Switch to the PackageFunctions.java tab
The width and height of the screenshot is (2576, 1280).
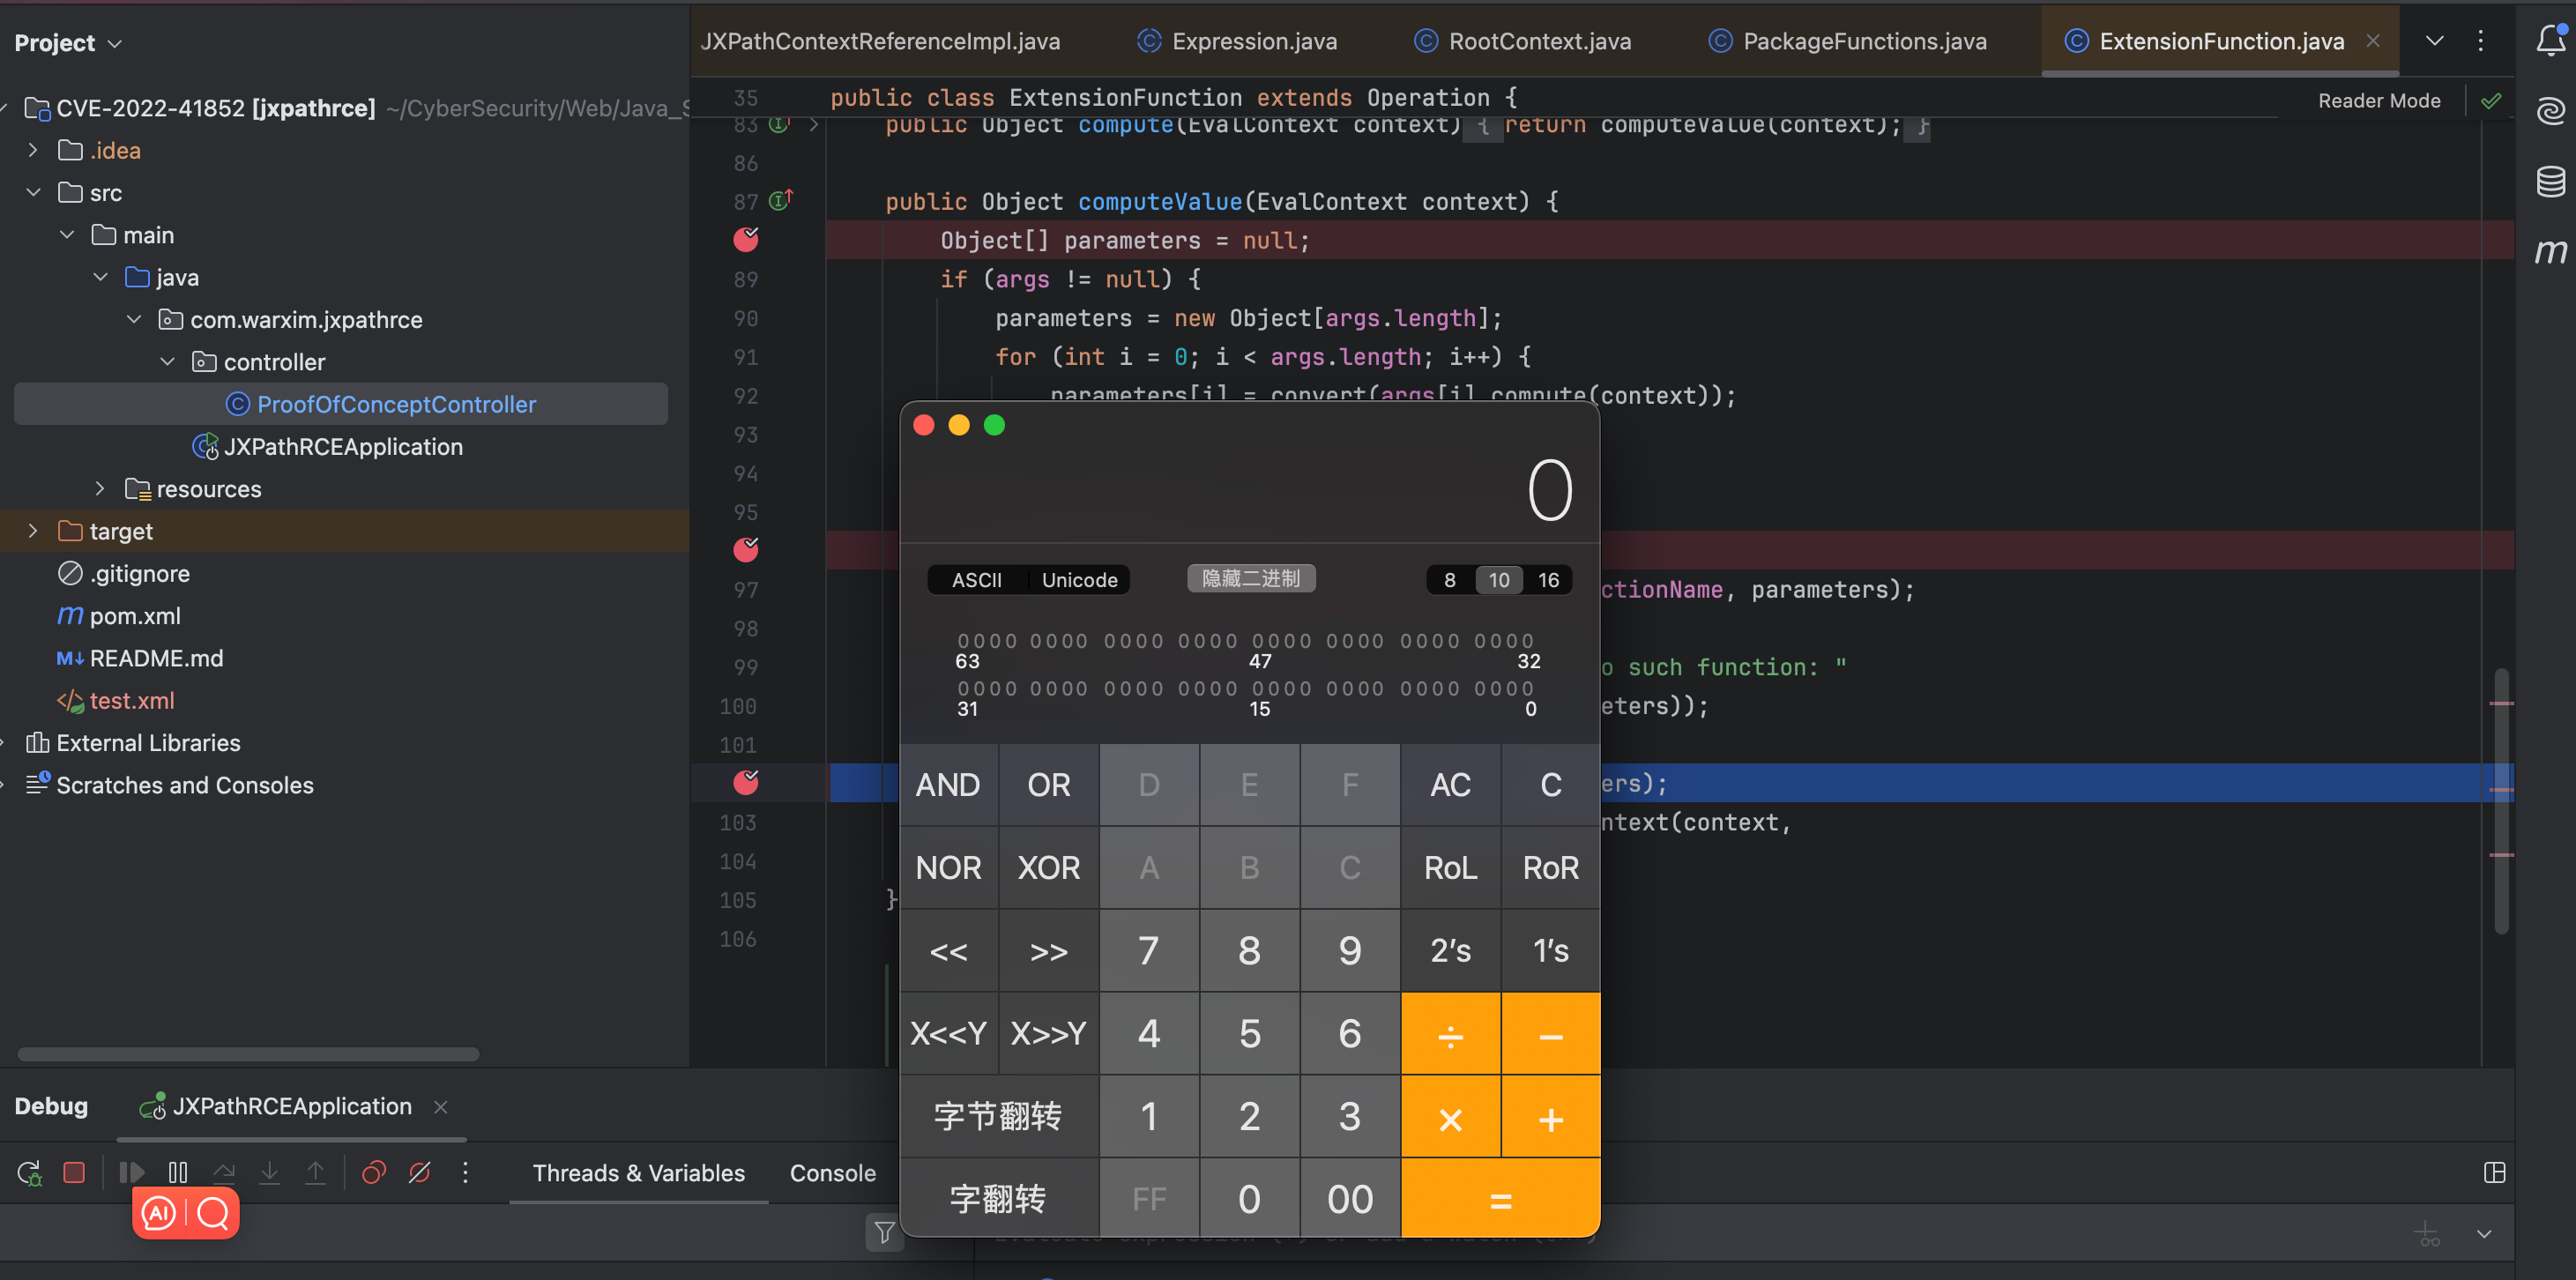[x=1848, y=41]
